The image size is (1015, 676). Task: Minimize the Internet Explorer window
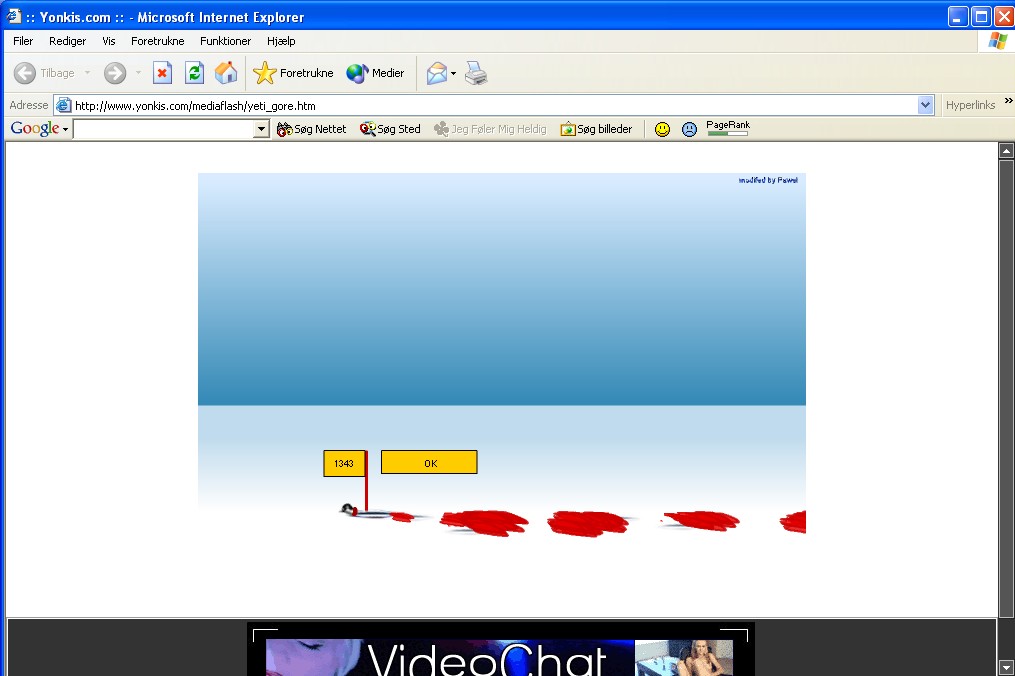click(958, 17)
